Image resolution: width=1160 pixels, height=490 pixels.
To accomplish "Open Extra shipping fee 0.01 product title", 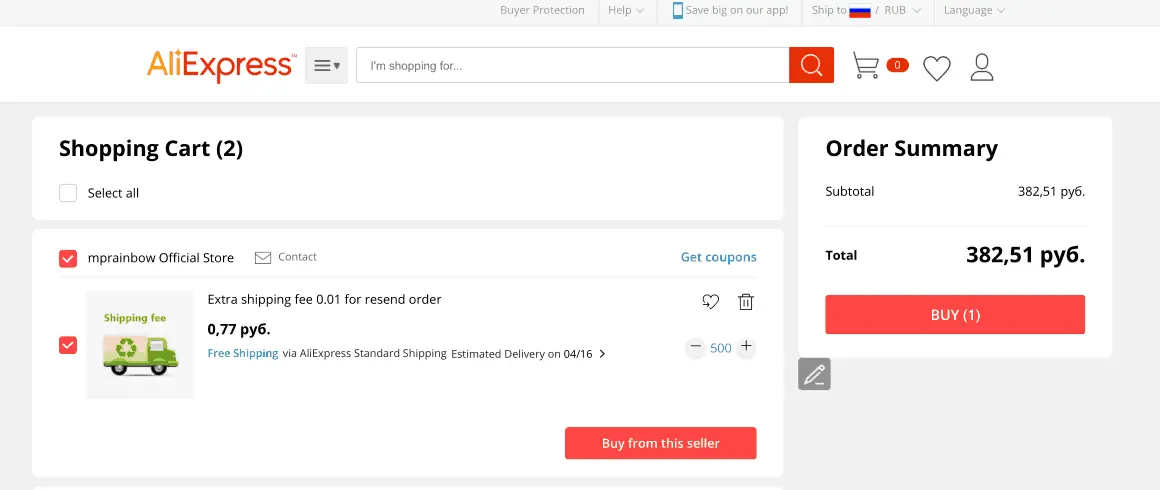I will click(324, 300).
